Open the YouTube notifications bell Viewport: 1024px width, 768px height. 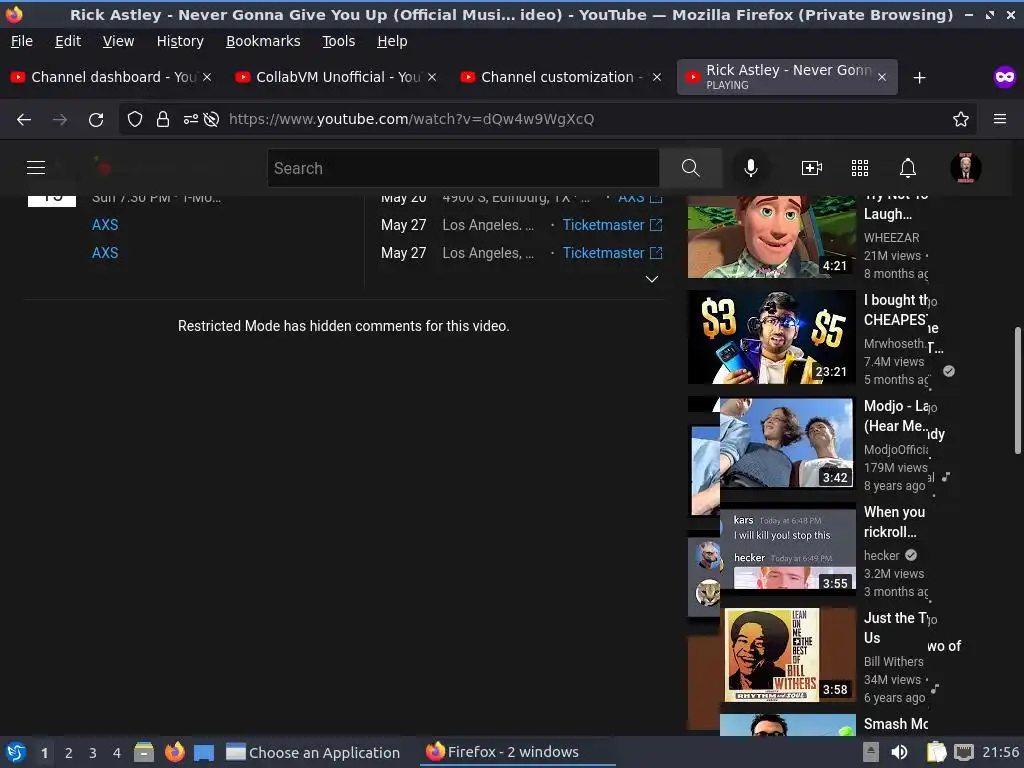tap(908, 168)
